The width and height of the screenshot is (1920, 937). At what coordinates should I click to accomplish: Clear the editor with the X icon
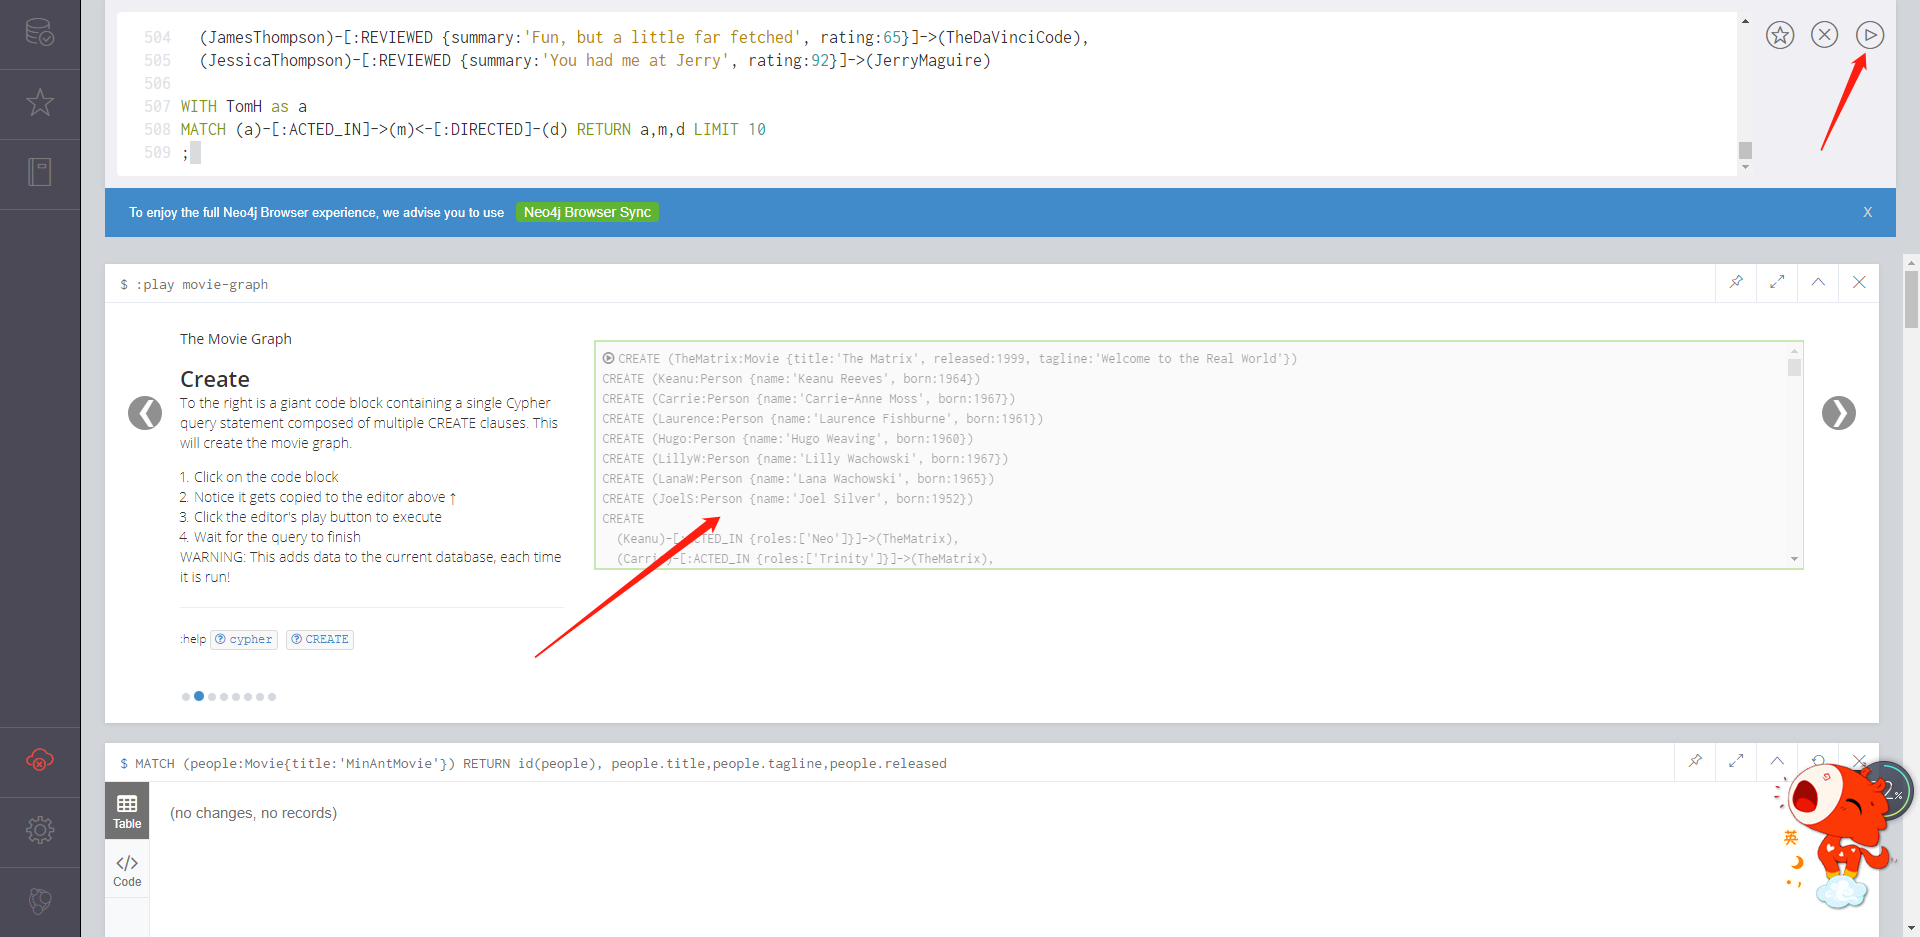(1824, 34)
